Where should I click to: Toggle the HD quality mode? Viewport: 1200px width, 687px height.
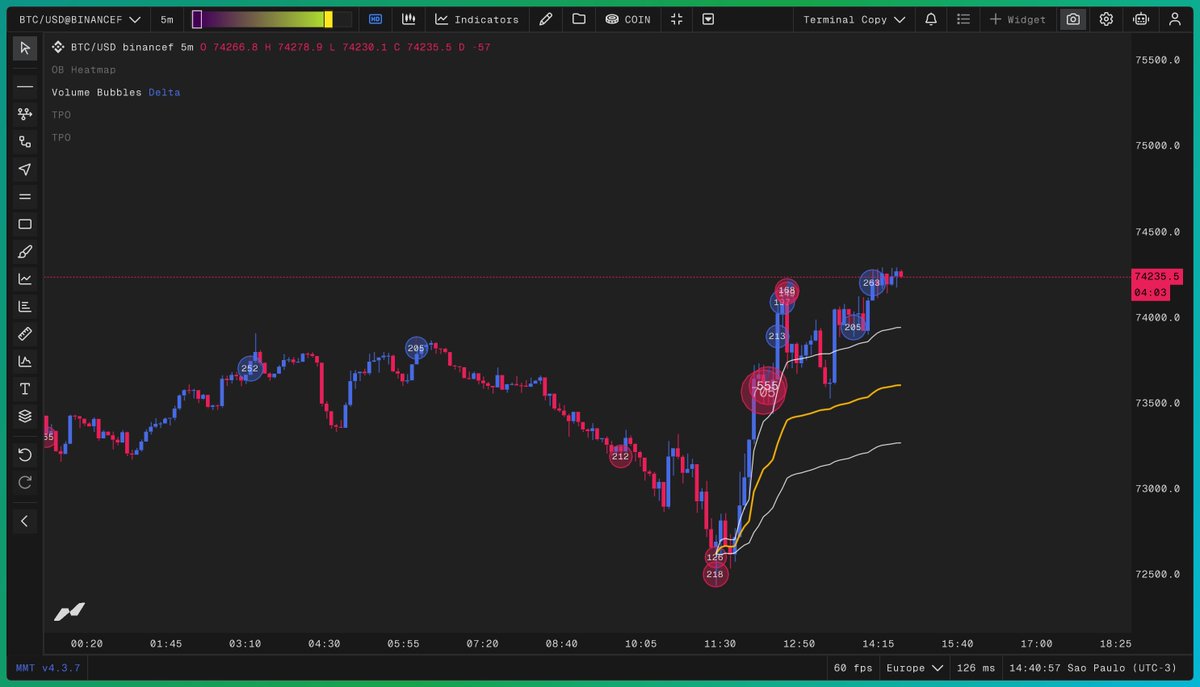coord(376,19)
